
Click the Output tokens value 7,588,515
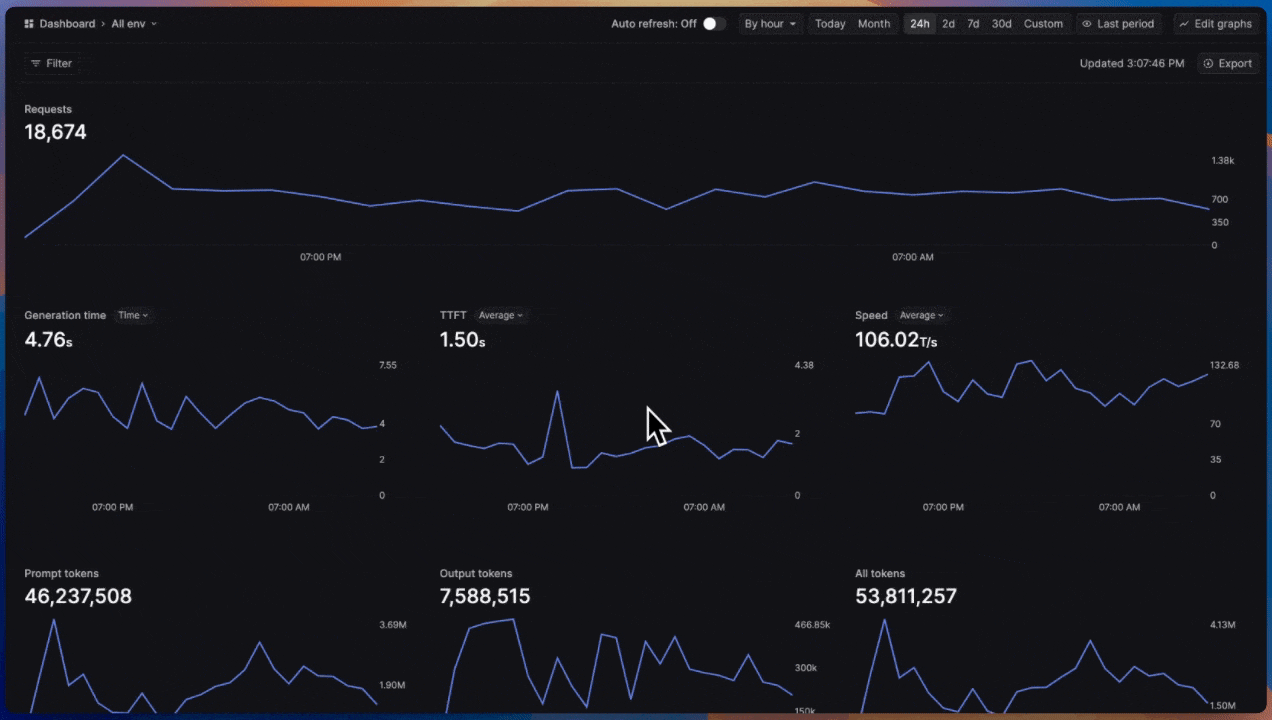(485, 597)
